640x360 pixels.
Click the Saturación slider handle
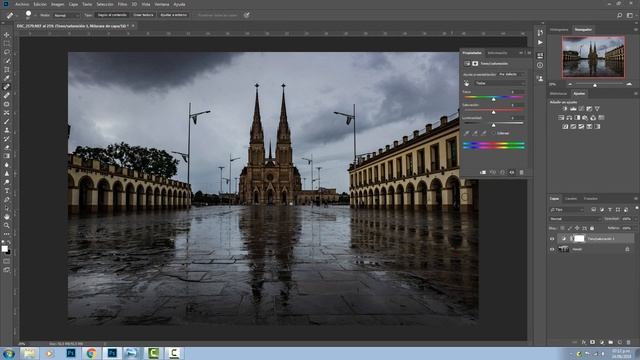click(x=493, y=112)
